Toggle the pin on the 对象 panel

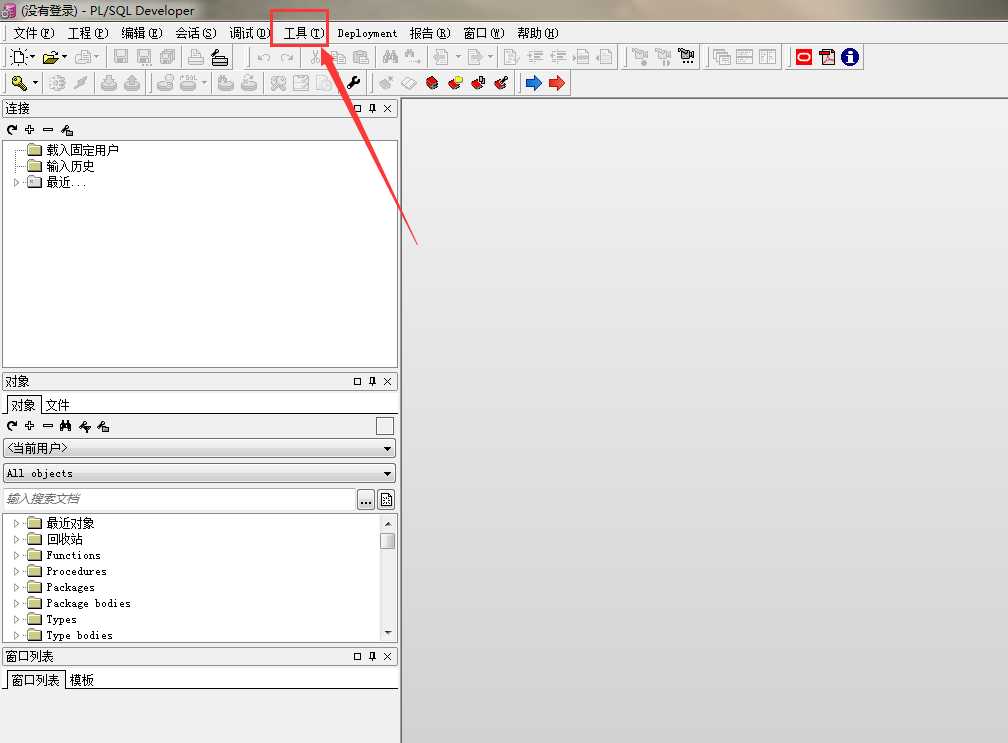pyautogui.click(x=372, y=381)
